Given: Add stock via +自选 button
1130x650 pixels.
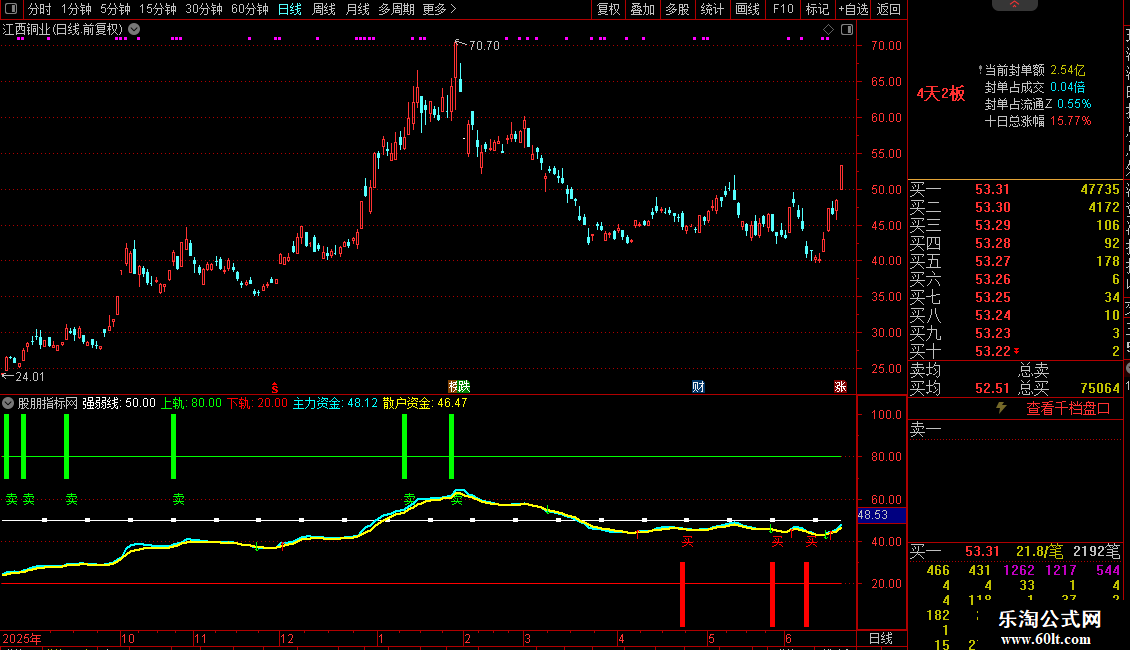Looking at the screenshot, I should (x=854, y=9).
